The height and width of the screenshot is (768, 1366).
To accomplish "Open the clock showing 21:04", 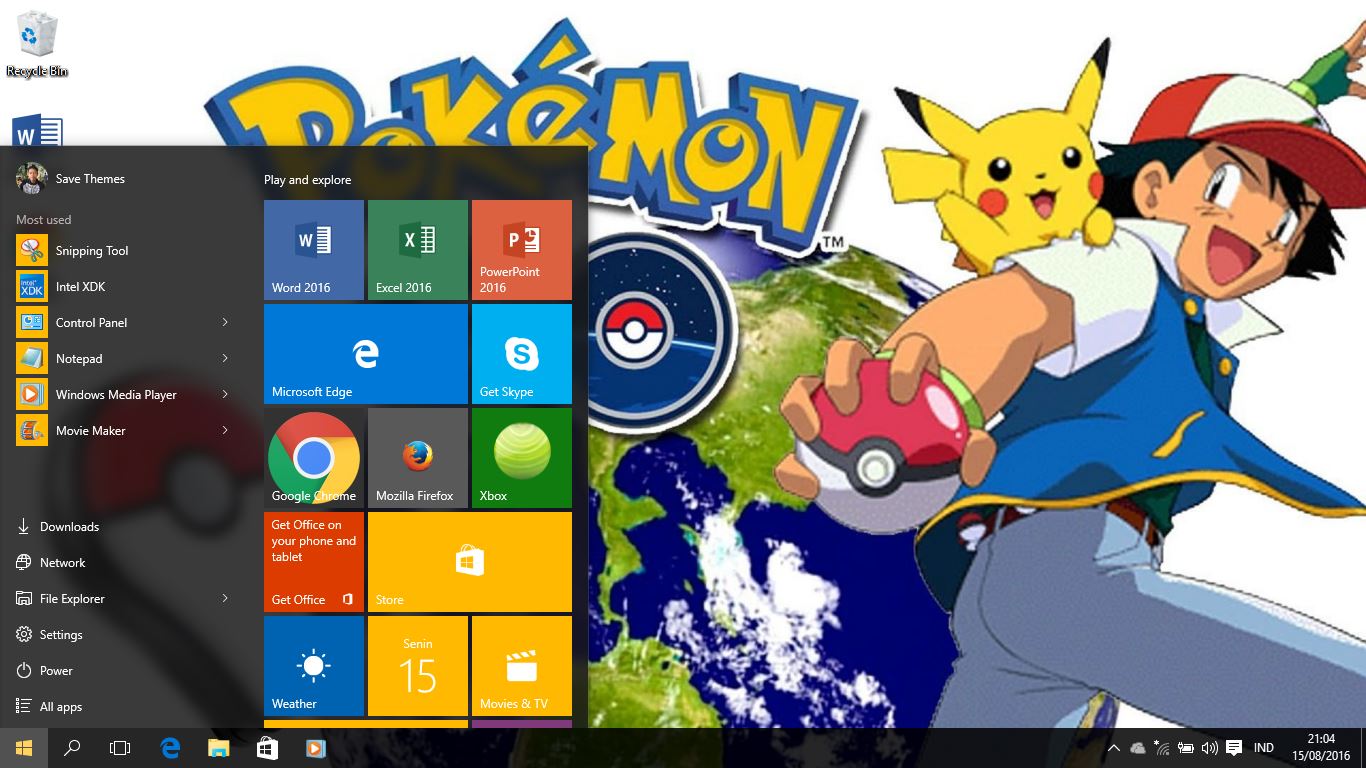I will (1321, 748).
